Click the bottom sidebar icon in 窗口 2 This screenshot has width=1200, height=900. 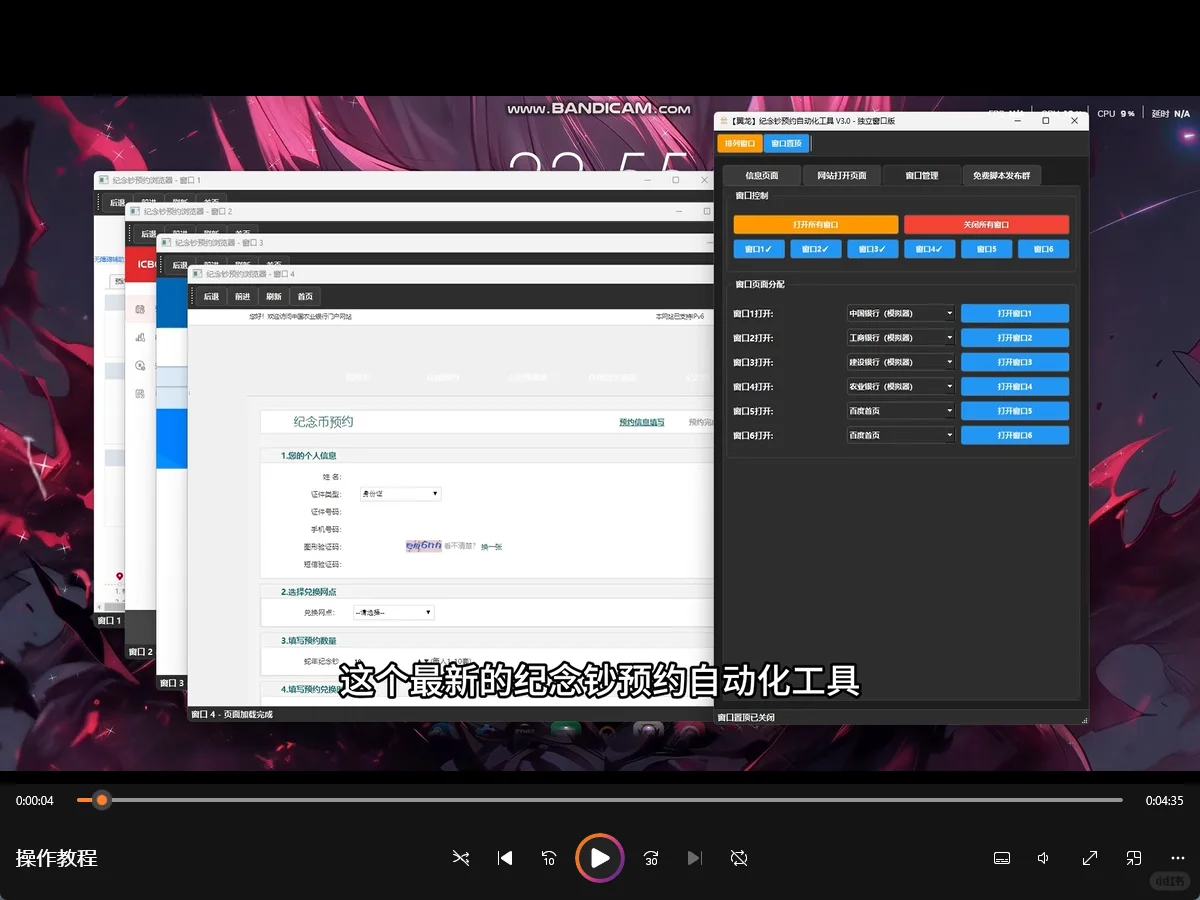pos(140,393)
